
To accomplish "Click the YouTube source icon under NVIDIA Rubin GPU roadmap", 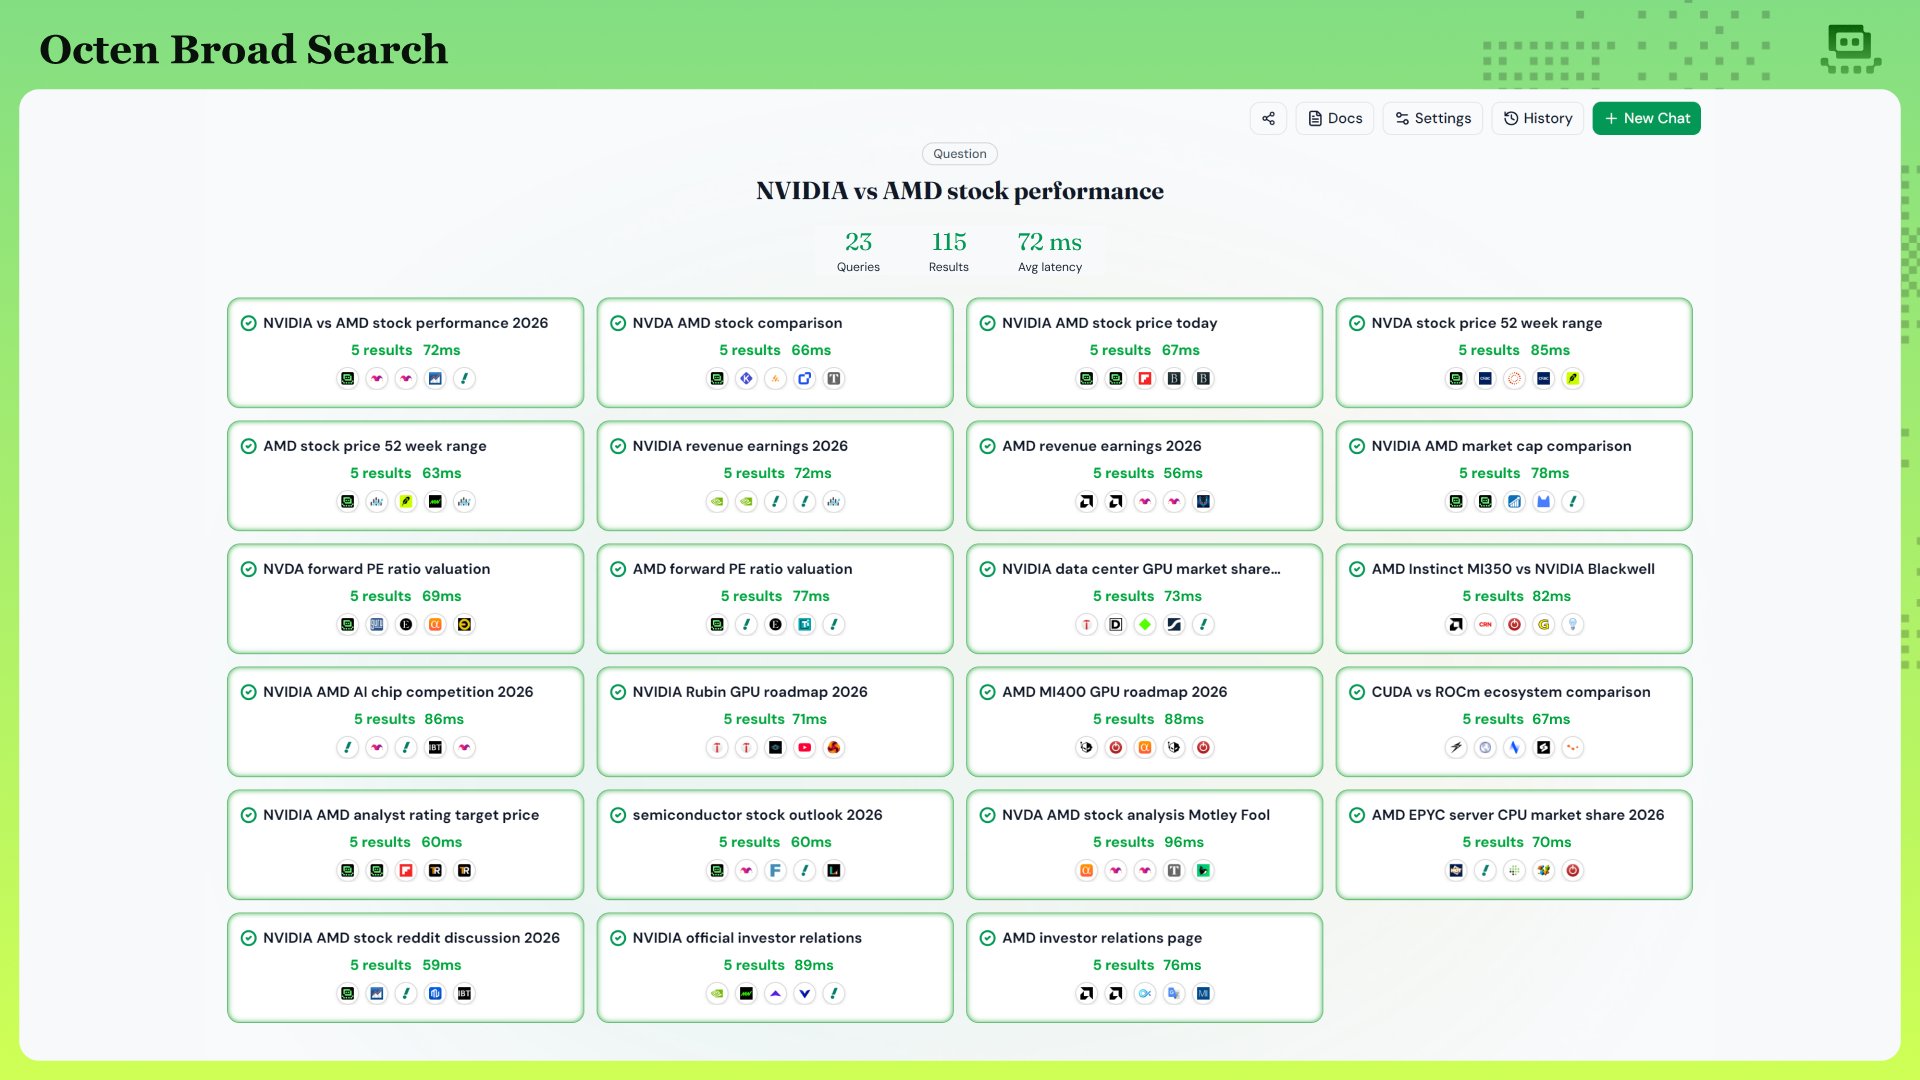I will (x=805, y=747).
